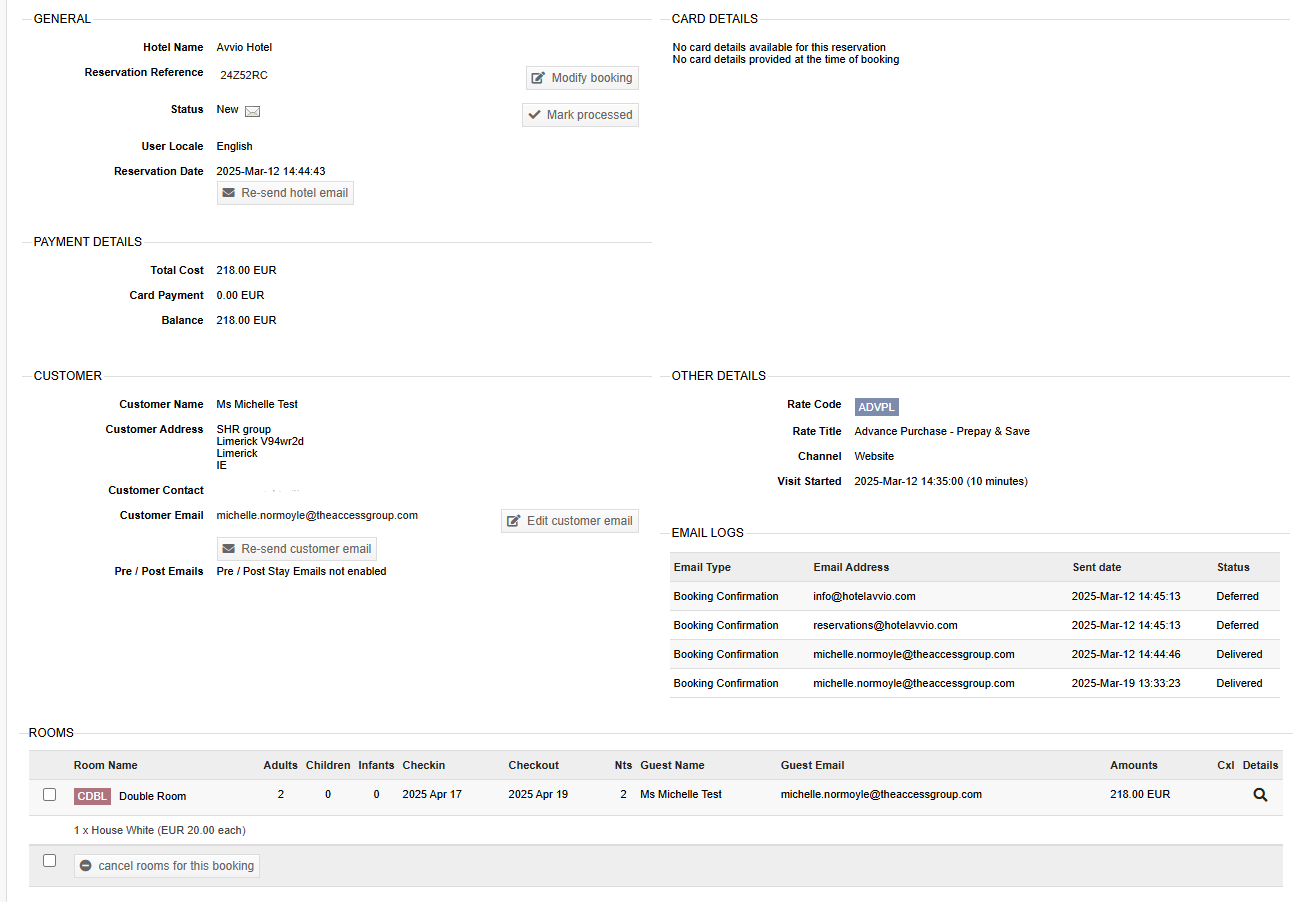
Task: Click the envelope icon next to New status
Action: 252,110
